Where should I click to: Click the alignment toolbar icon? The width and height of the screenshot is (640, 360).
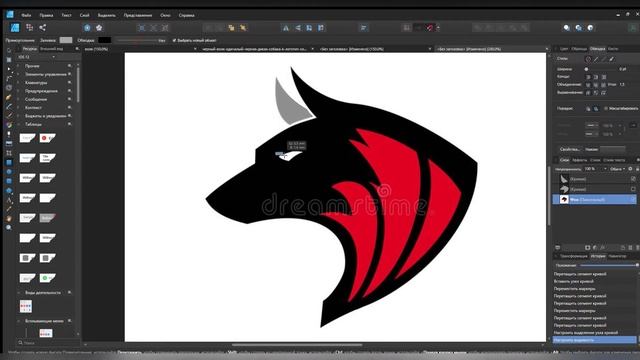tap(363, 28)
